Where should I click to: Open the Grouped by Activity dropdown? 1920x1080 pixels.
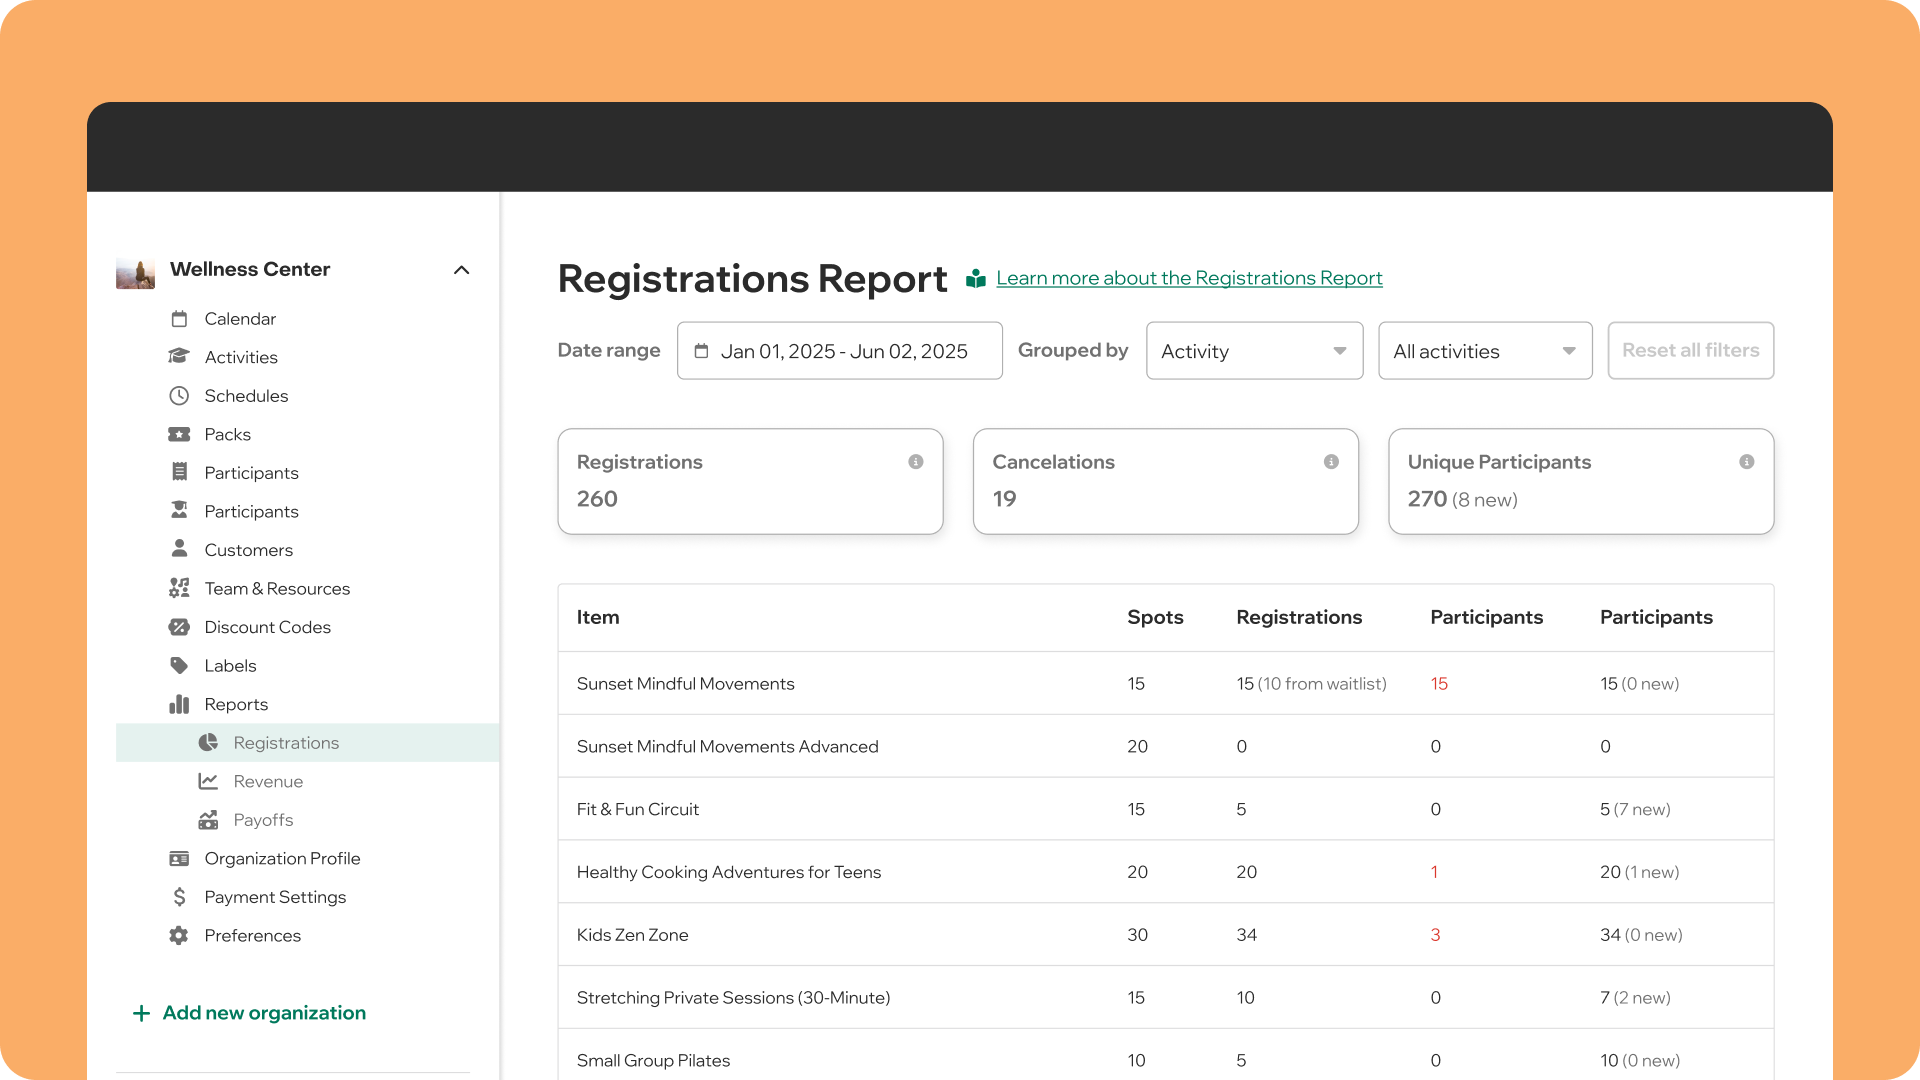tap(1254, 351)
